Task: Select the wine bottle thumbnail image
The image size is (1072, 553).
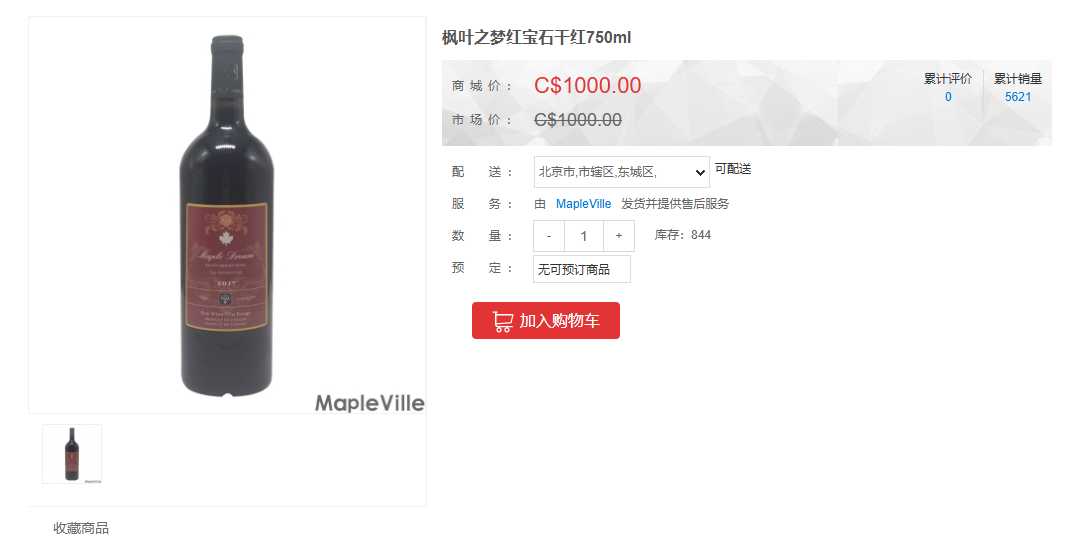Action: click(72, 454)
